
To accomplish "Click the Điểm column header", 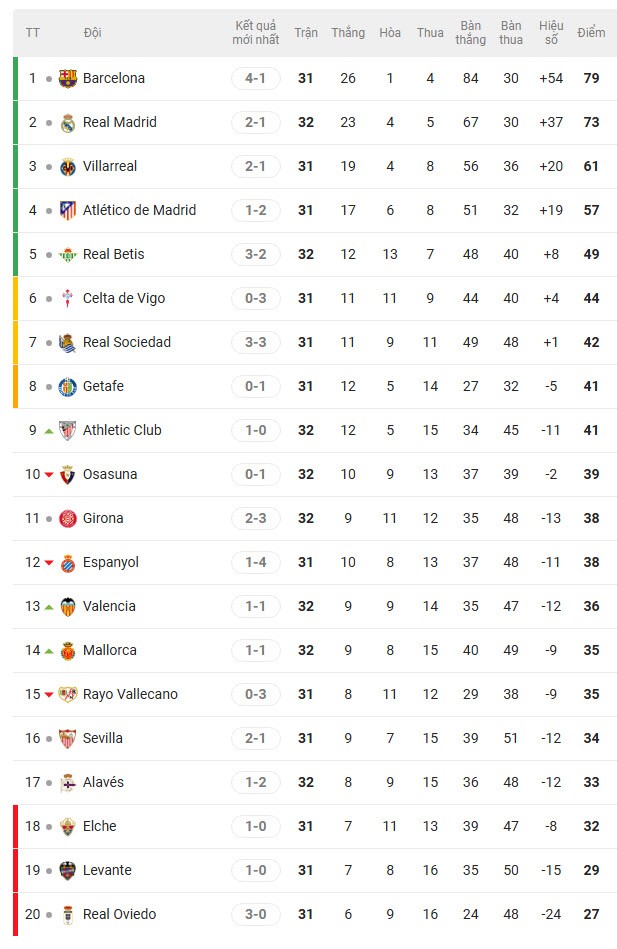I will (591, 33).
